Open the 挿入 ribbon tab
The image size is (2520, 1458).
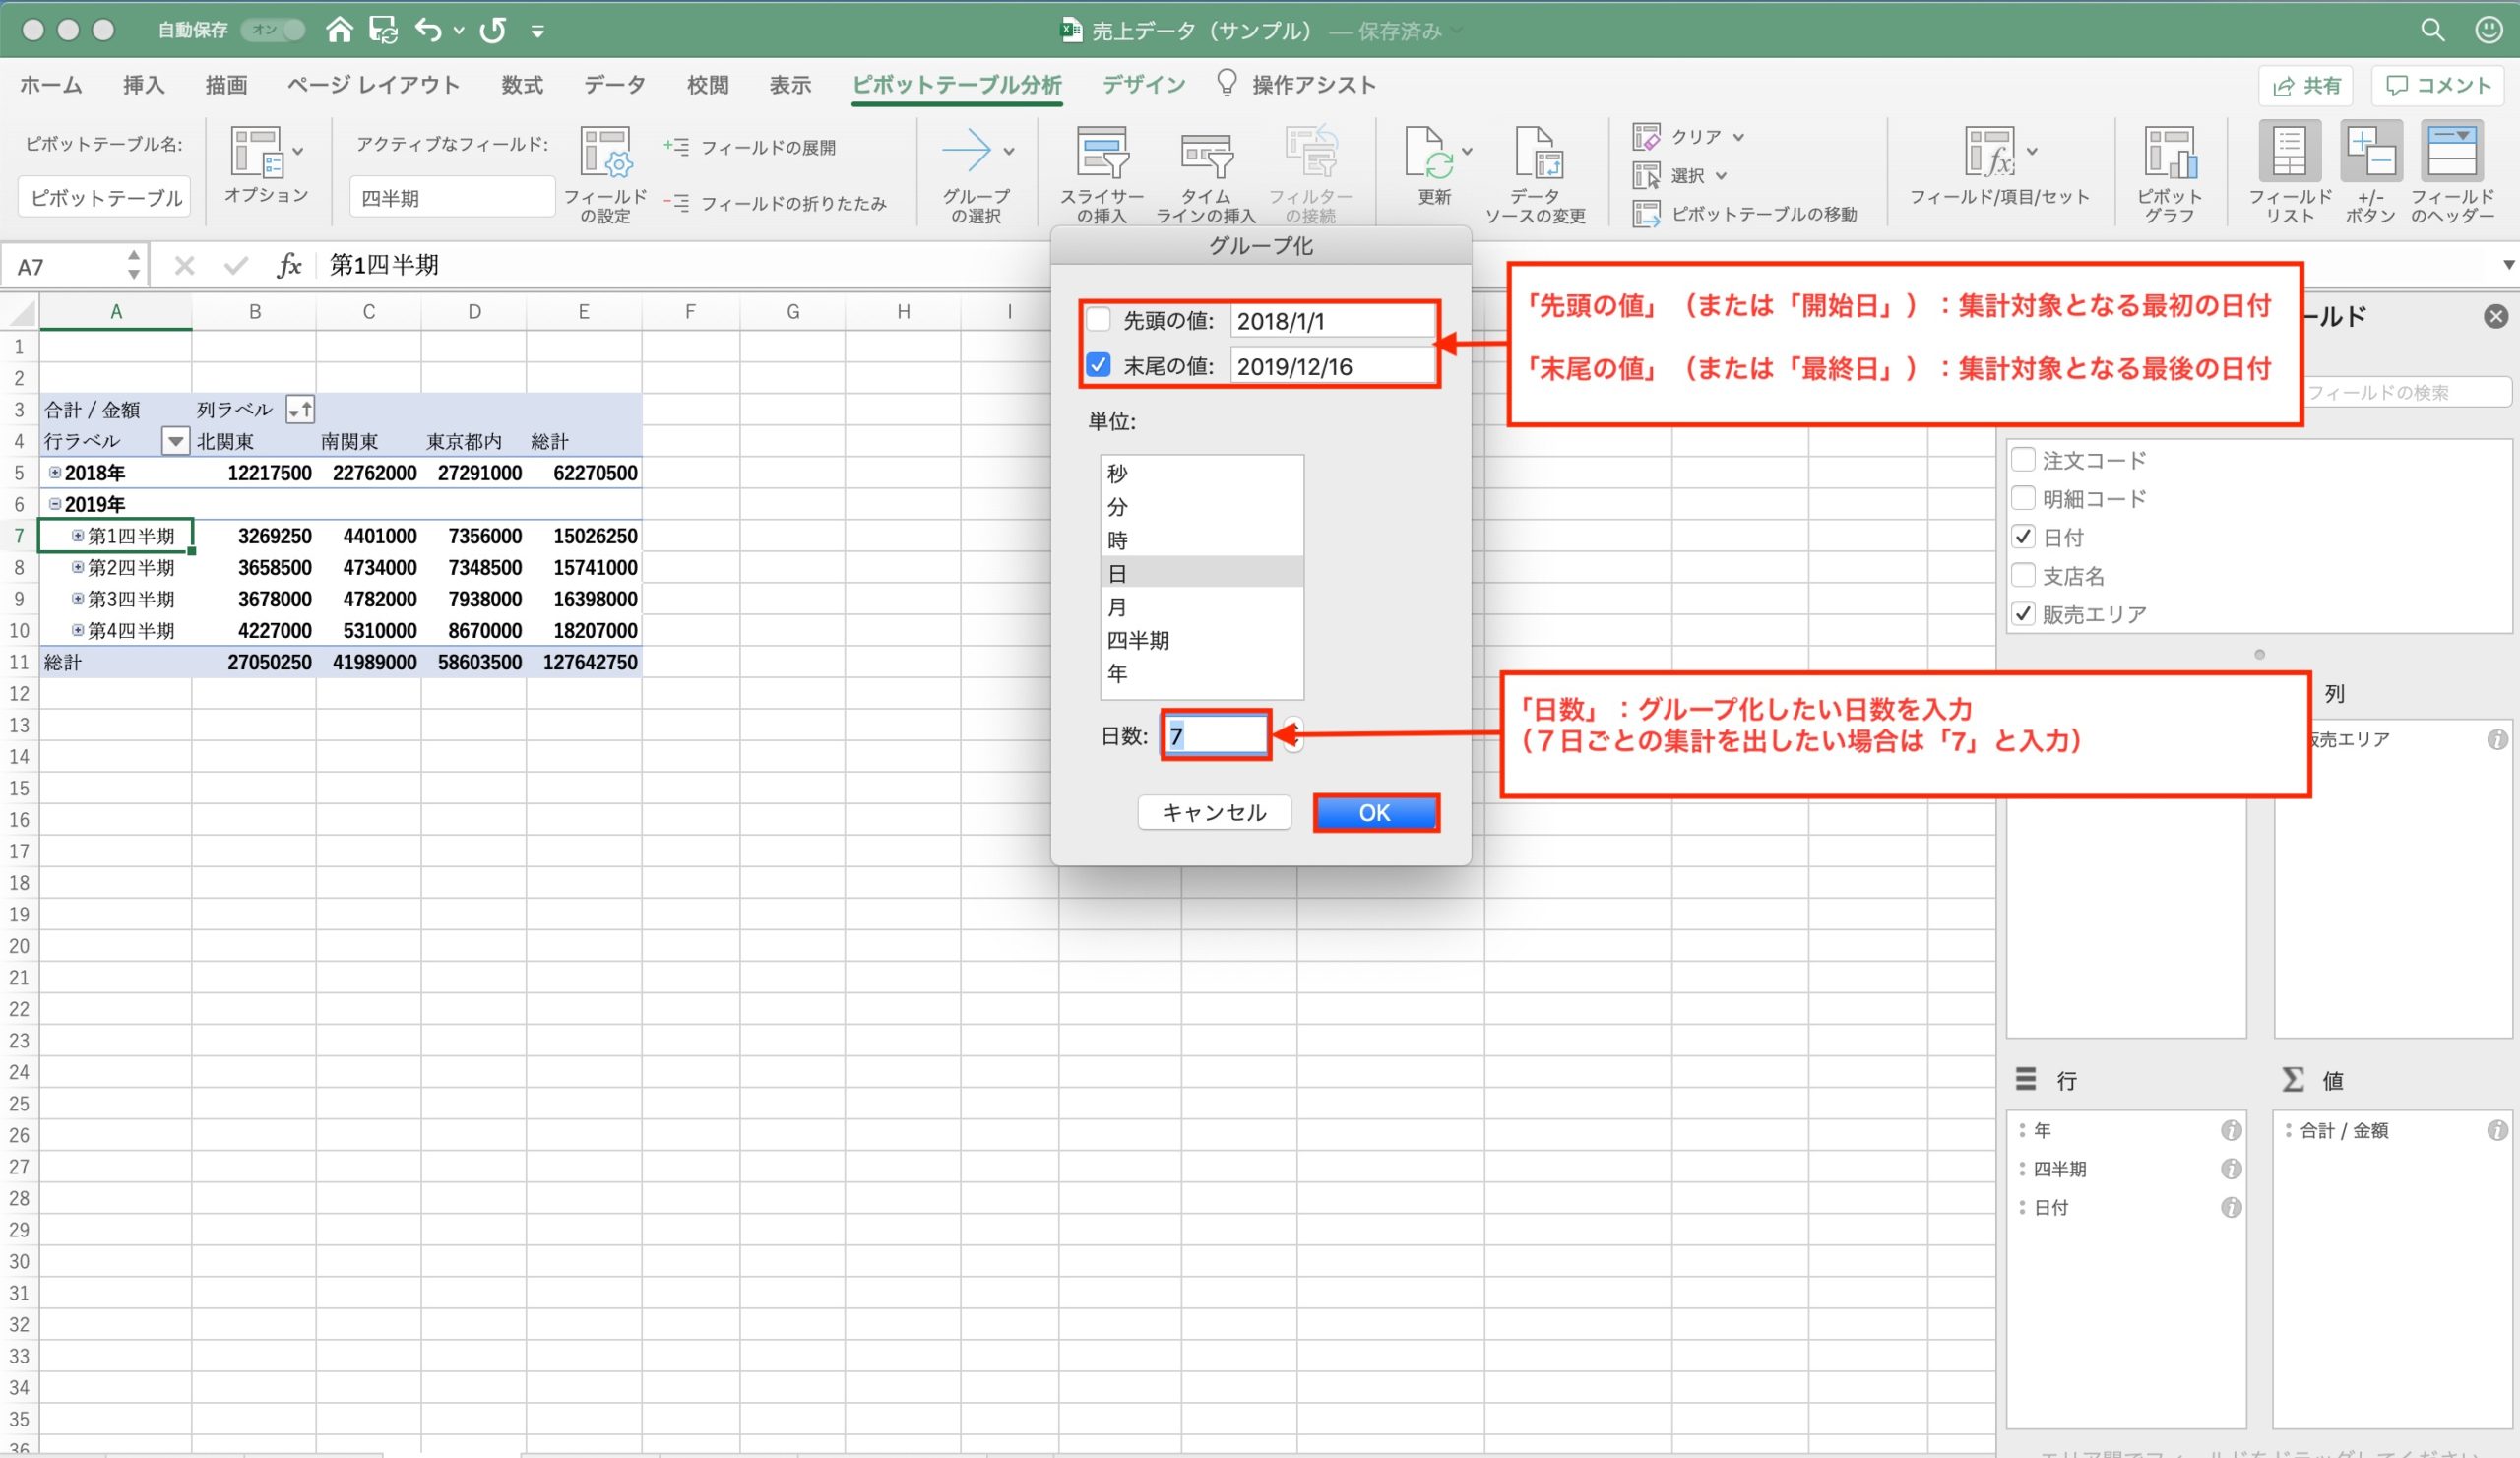143,85
